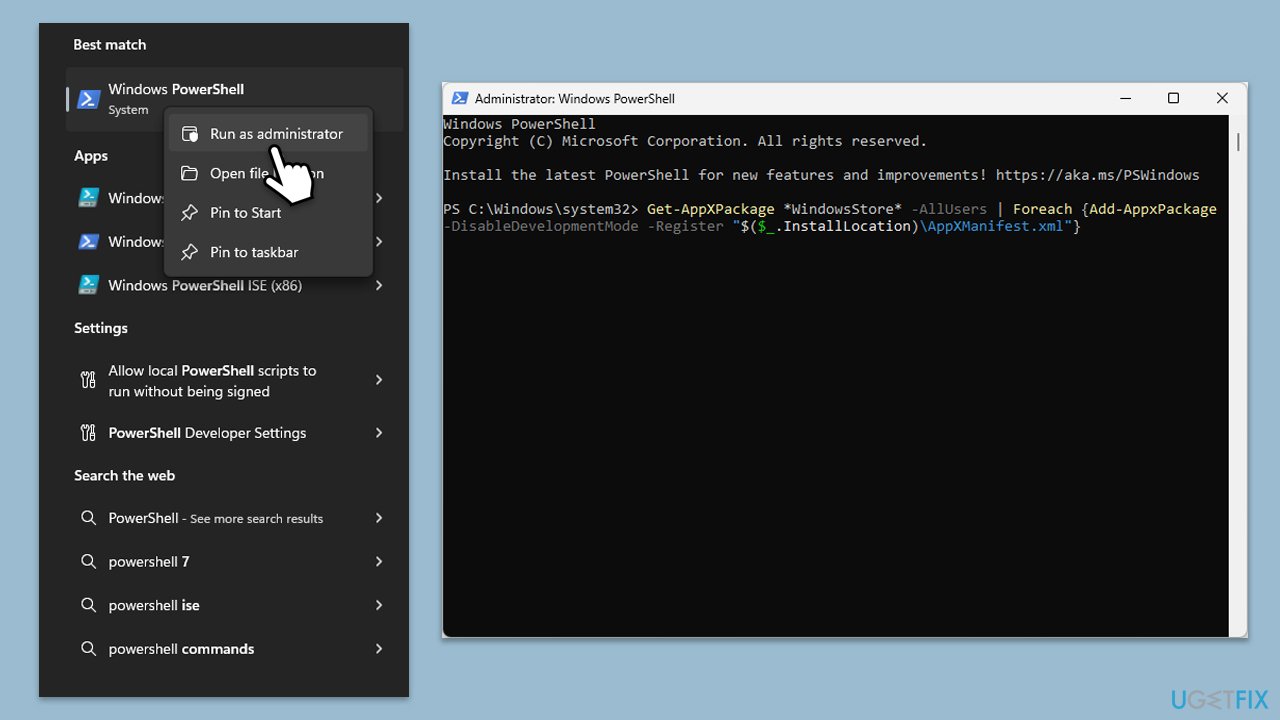Screen dimensions: 1280x720
Task: Expand options for Windows PowerShell ISE (x86)
Action: pos(379,285)
